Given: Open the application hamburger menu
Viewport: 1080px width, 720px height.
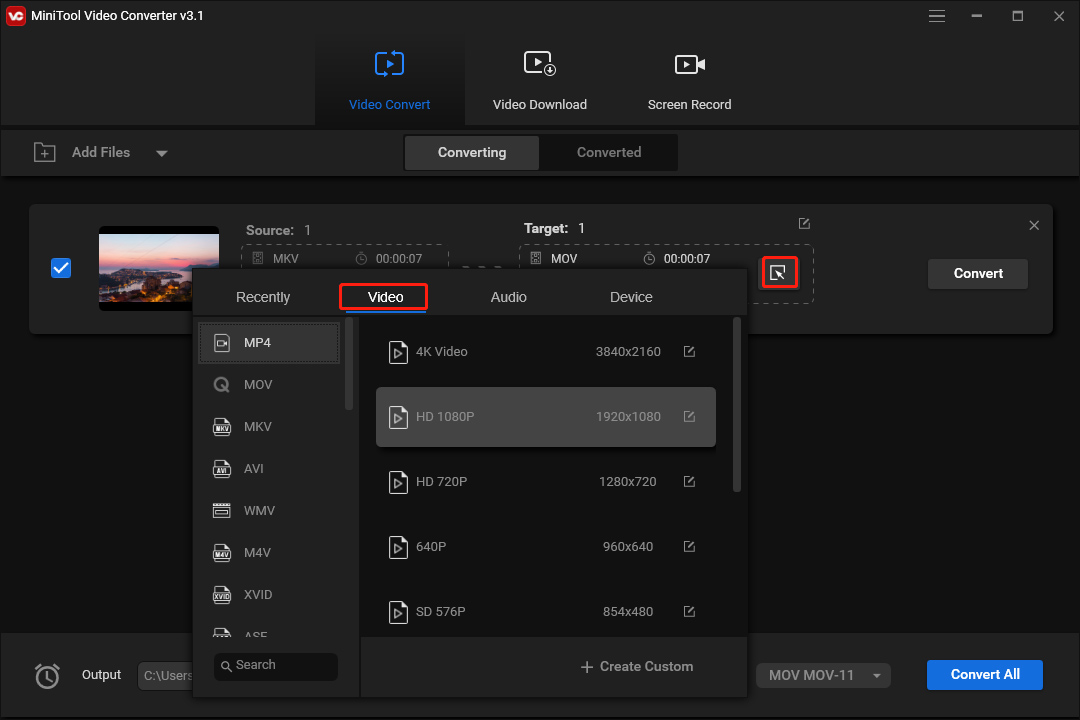Looking at the screenshot, I should 937,16.
